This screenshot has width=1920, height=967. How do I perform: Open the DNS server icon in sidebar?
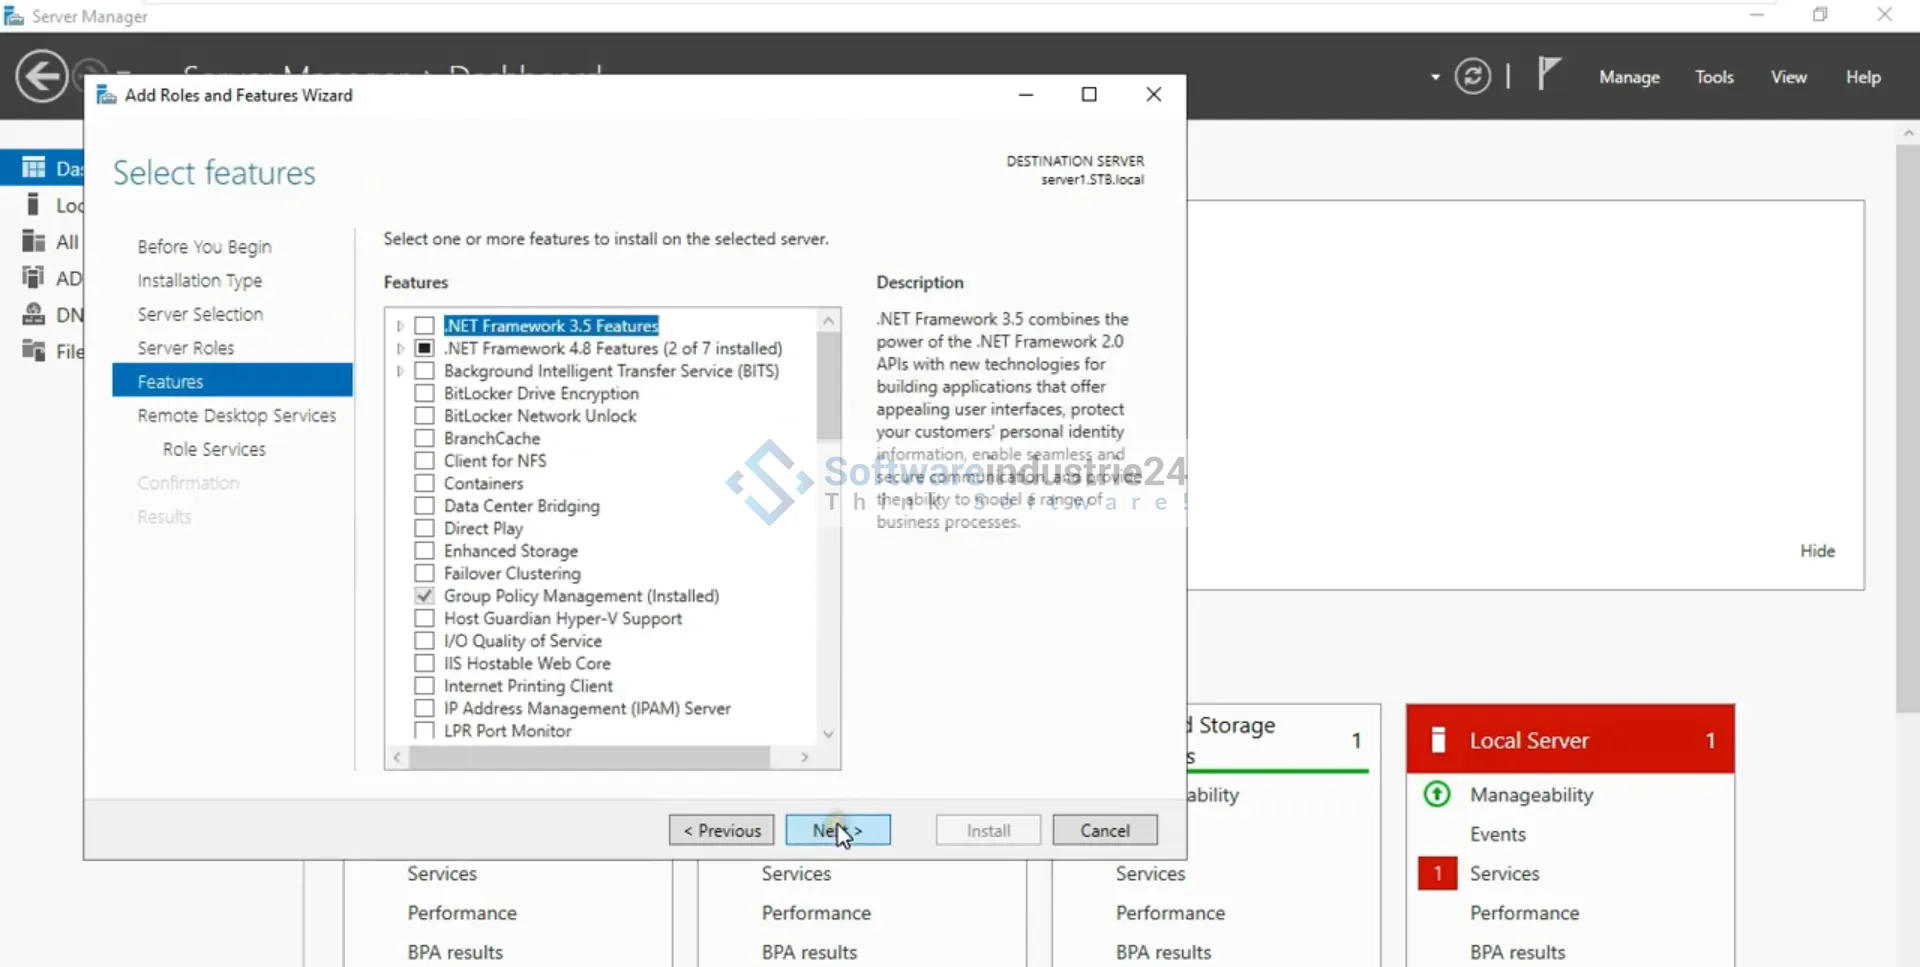34,315
